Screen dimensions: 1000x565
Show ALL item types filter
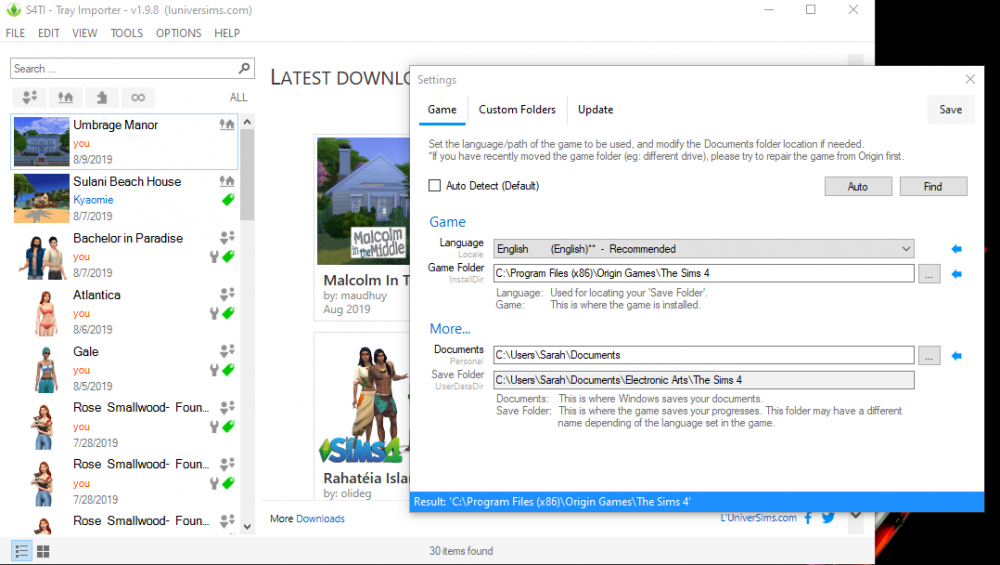tap(239, 98)
